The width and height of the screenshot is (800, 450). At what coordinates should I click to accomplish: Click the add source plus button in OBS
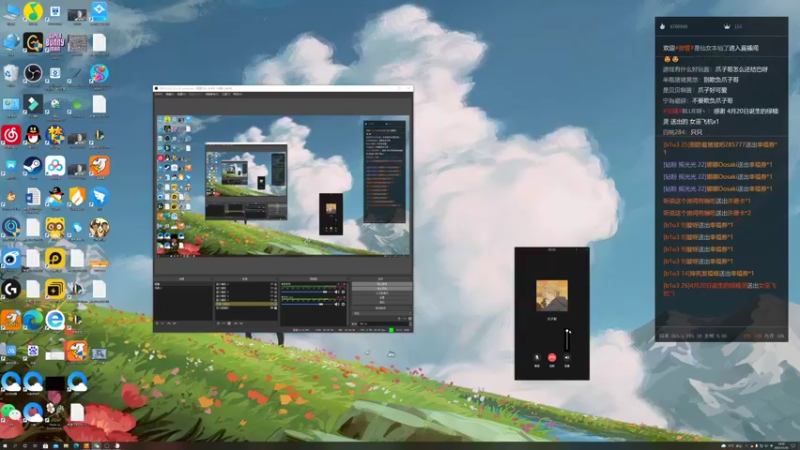(x=218, y=323)
